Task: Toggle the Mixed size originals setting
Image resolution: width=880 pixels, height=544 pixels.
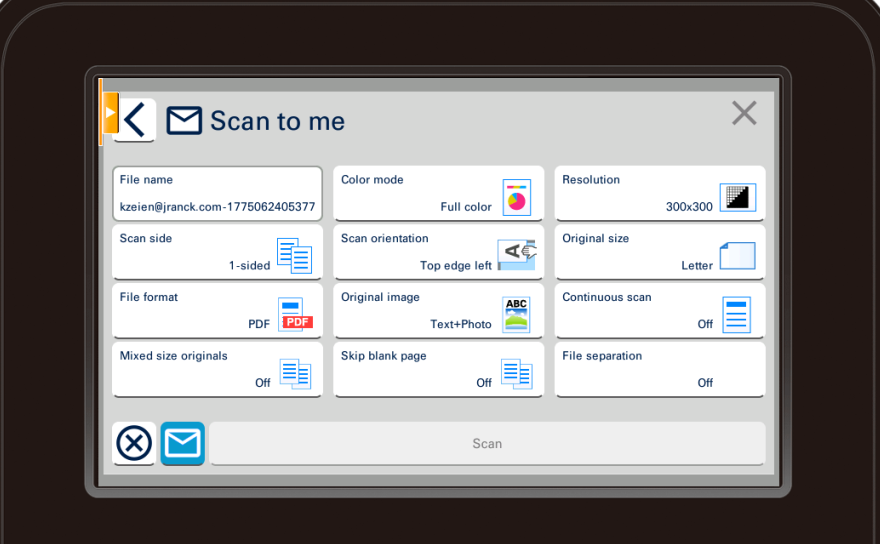Action: (217, 370)
